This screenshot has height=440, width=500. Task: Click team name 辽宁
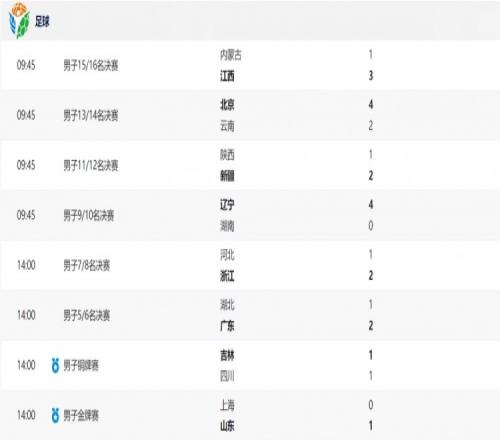click(227, 205)
